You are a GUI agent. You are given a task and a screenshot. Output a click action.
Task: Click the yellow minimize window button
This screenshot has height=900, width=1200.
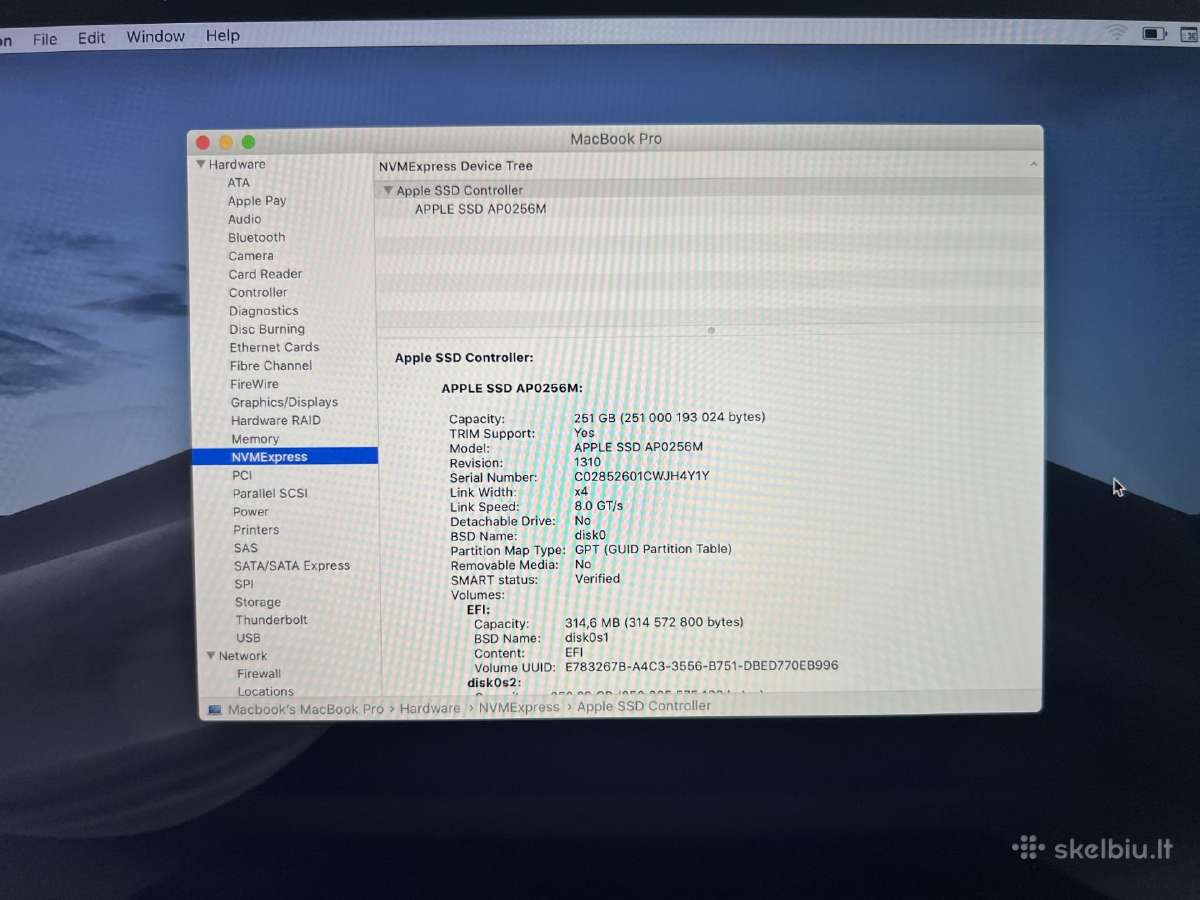point(225,143)
